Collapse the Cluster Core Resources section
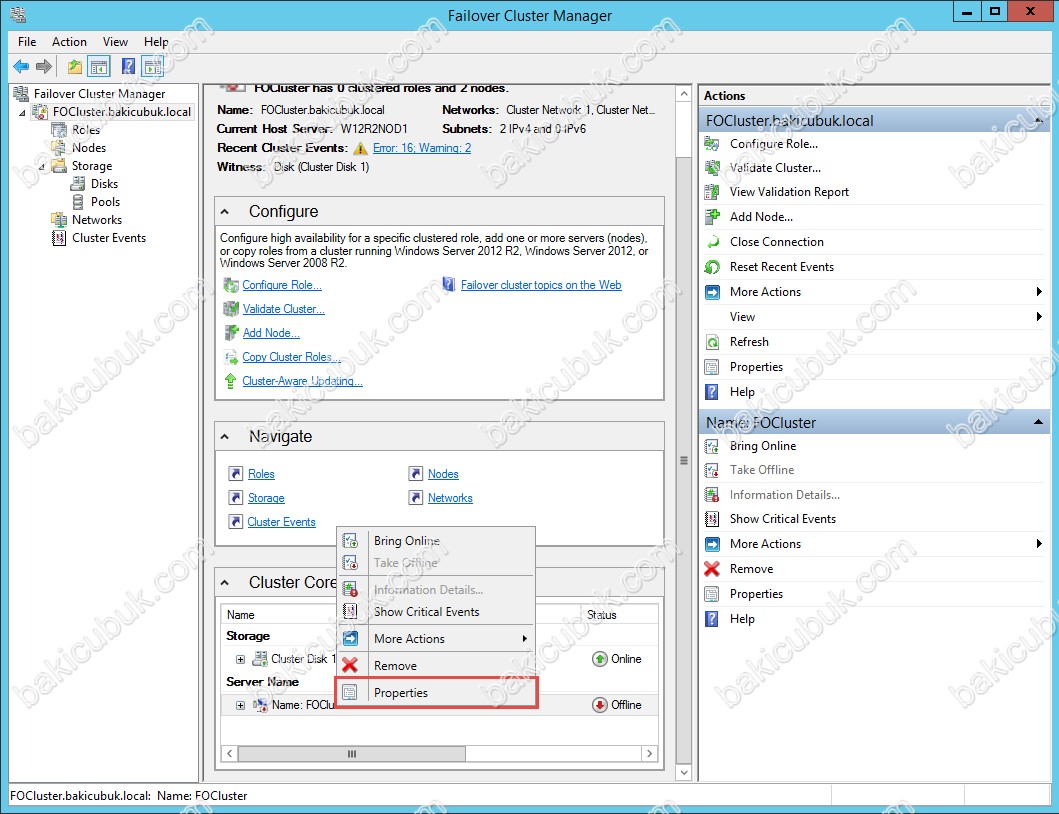The height and width of the screenshot is (814, 1059). click(x=225, y=583)
